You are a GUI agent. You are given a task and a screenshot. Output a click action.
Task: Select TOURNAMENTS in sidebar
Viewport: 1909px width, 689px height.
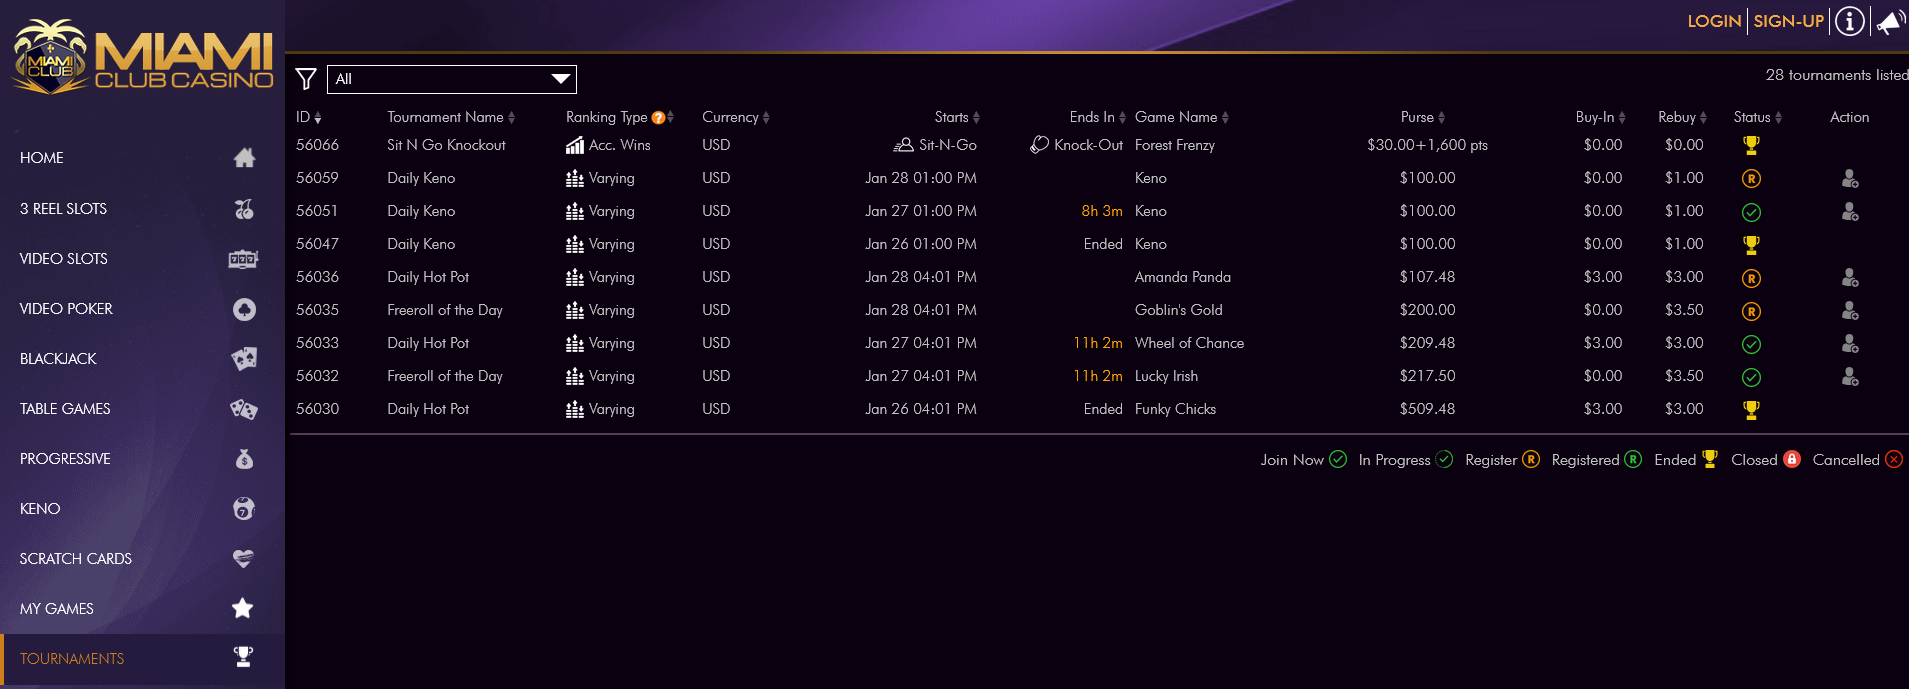point(142,659)
